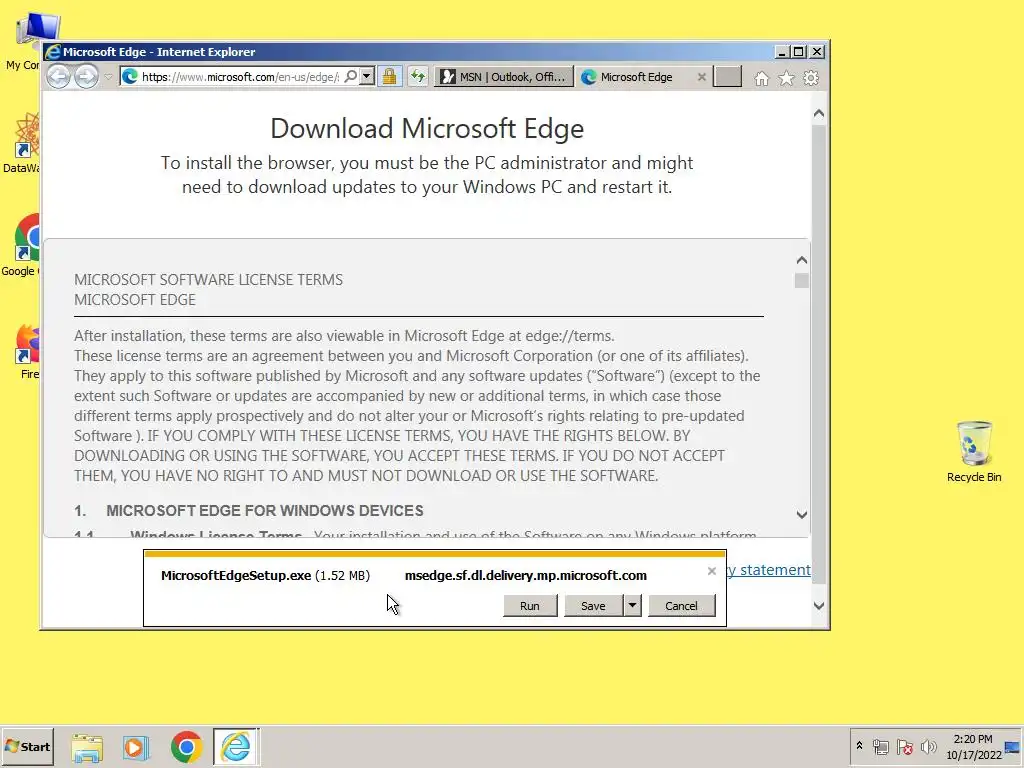Show hidden tray icons
This screenshot has height=768, width=1024.
coord(859,746)
